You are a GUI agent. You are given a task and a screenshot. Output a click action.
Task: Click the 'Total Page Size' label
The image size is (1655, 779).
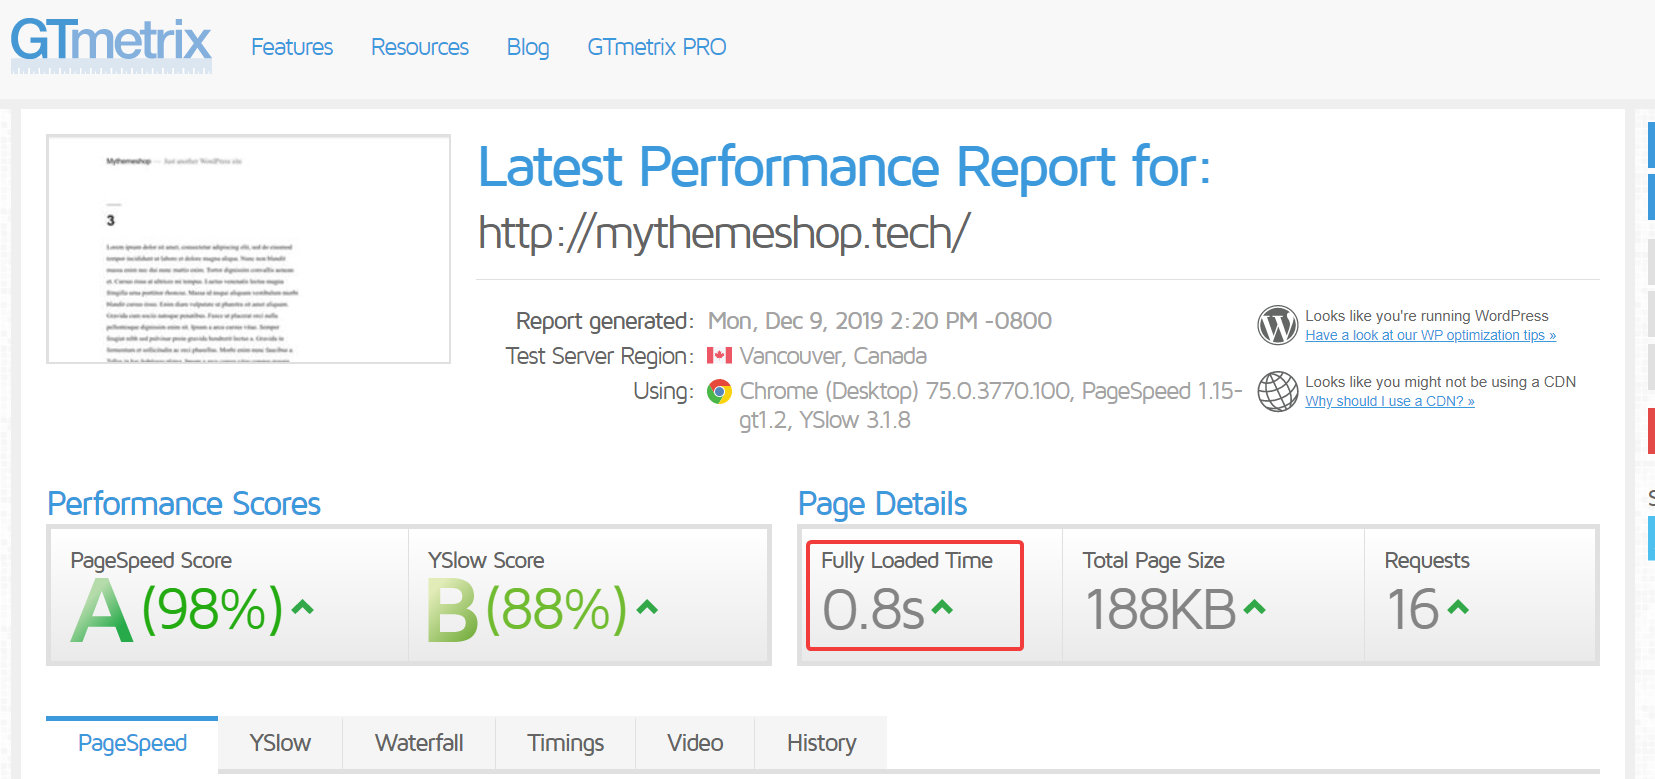pos(1153,560)
